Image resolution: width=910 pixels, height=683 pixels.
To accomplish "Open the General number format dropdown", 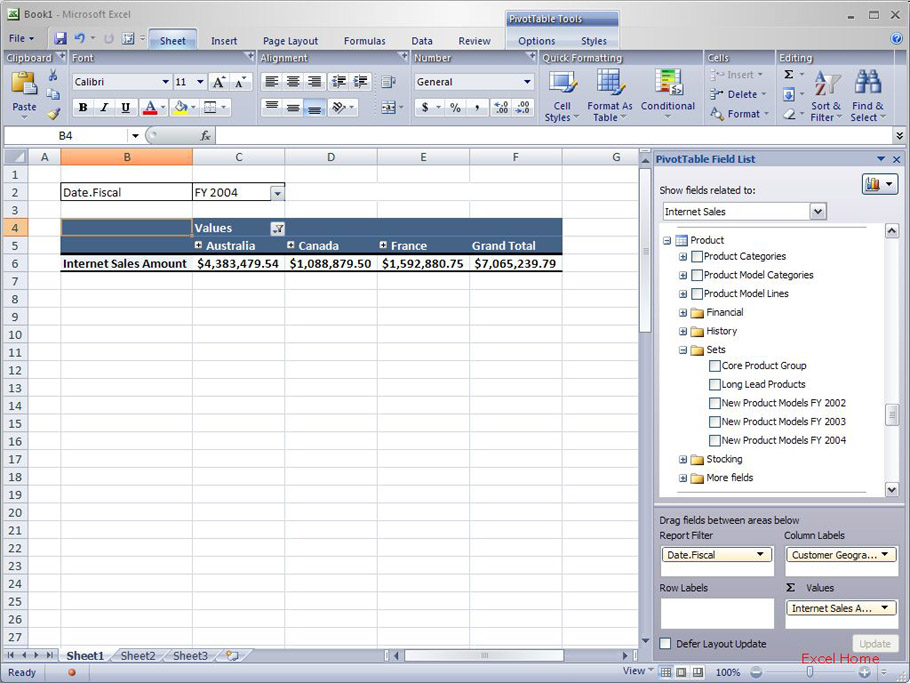I will 527,82.
